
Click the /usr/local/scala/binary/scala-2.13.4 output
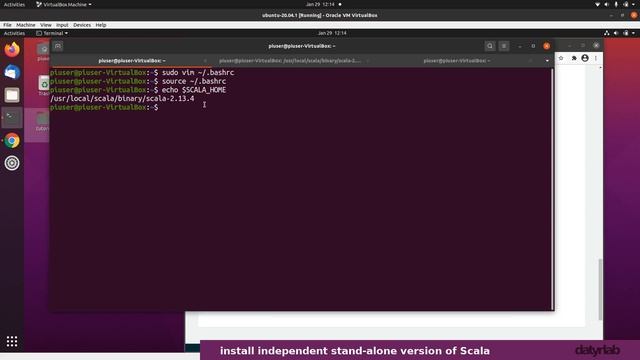click(x=122, y=99)
